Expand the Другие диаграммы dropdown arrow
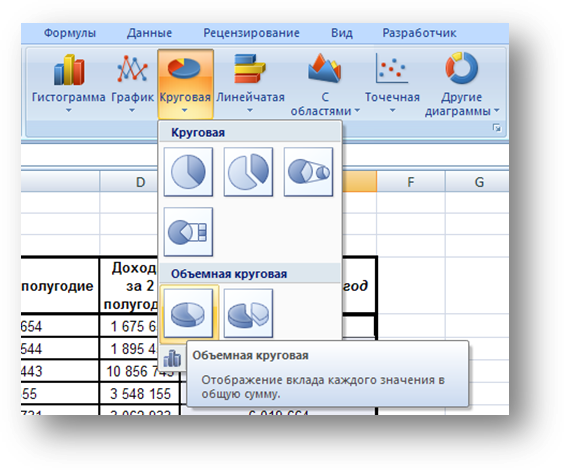Image resolution: width=564 pixels, height=470 pixels. [497, 111]
